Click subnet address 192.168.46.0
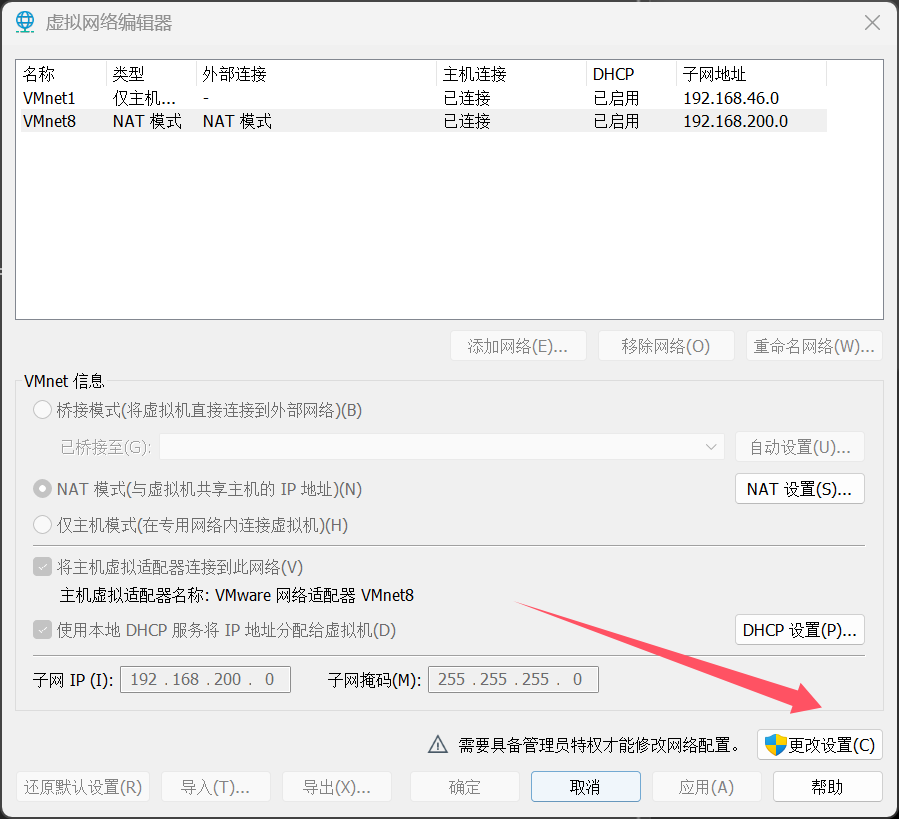 coord(731,98)
